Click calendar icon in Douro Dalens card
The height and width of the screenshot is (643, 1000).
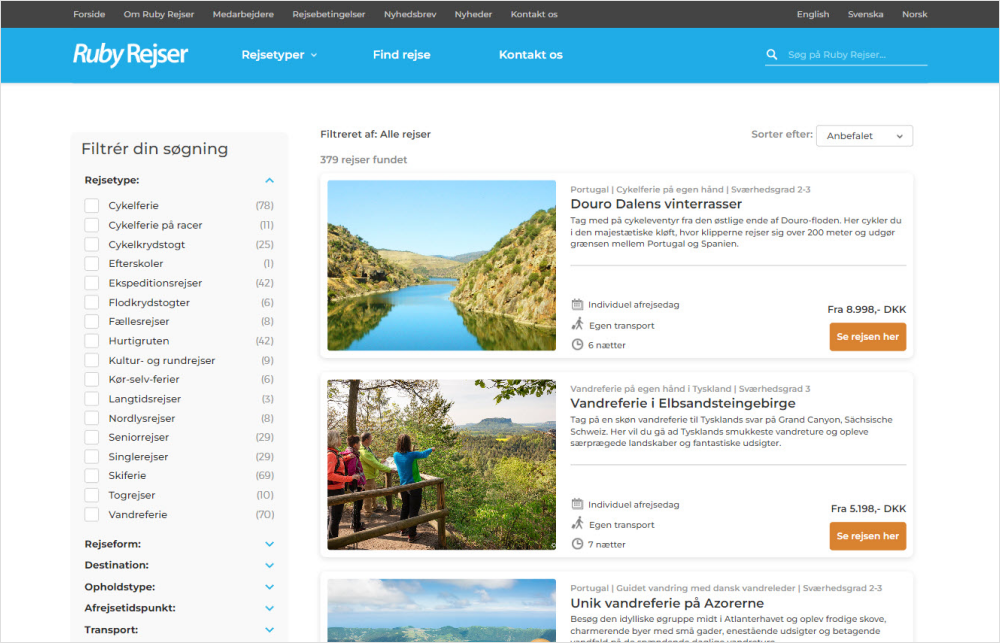point(577,304)
